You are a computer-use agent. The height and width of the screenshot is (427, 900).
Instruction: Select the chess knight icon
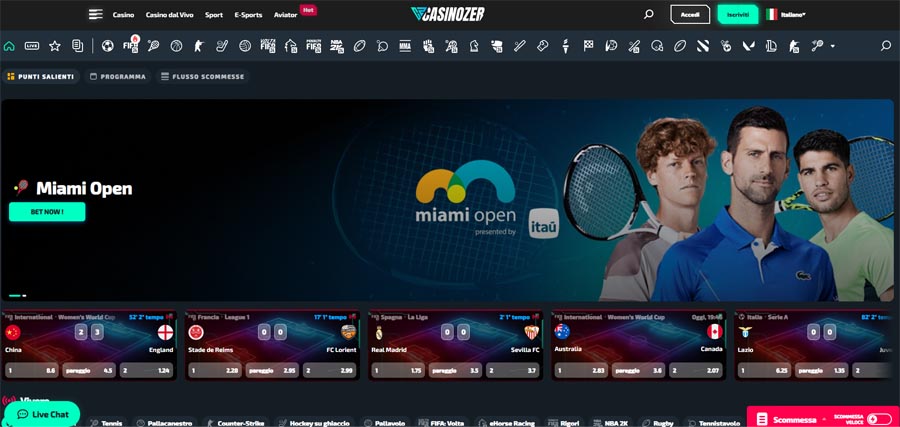[x=474, y=46]
